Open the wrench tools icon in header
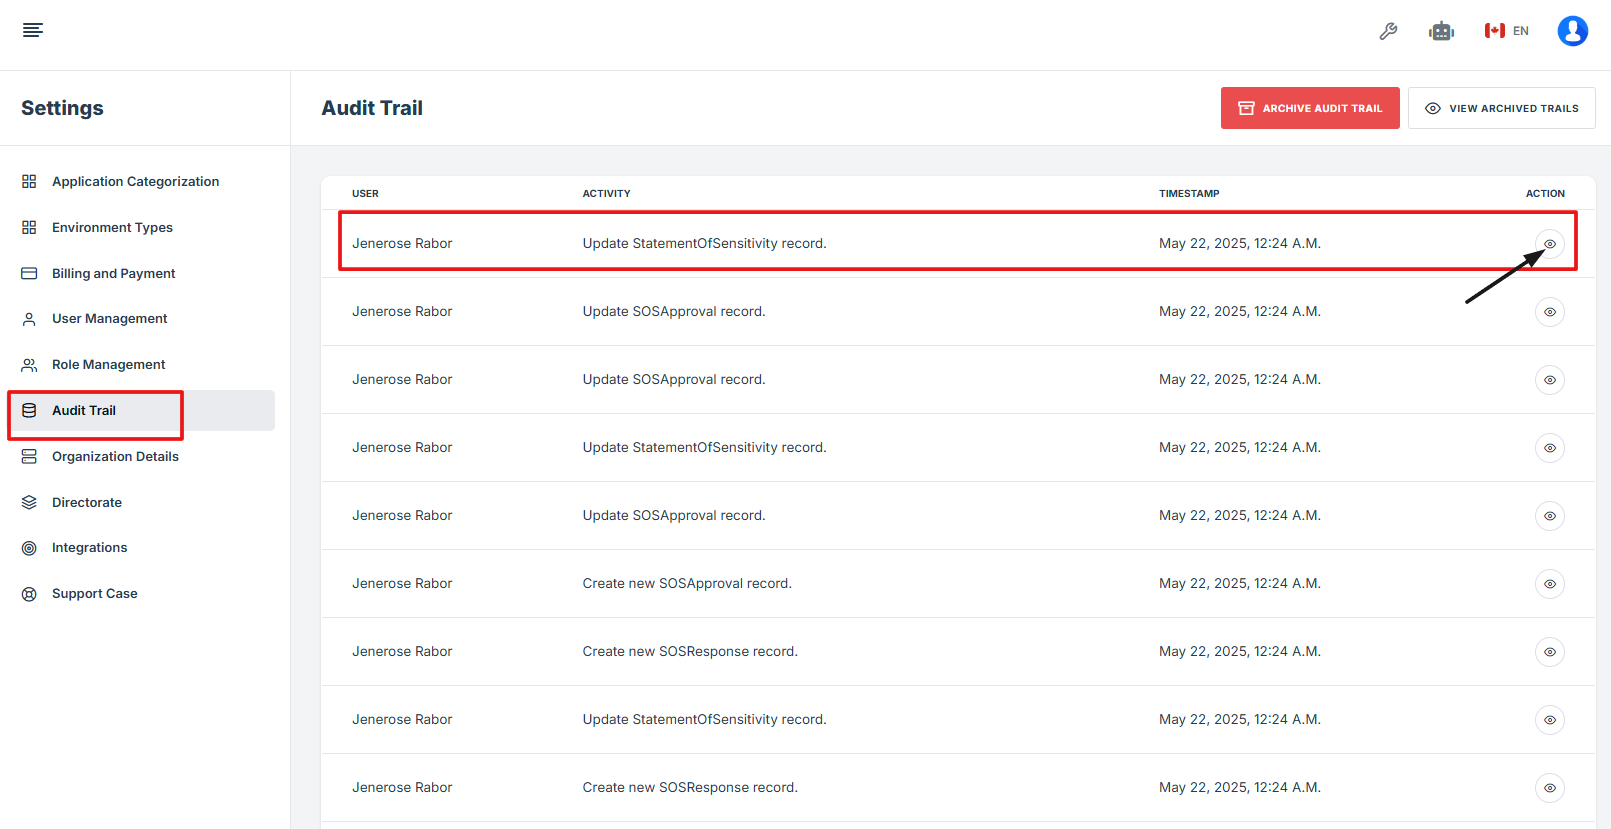 tap(1388, 31)
